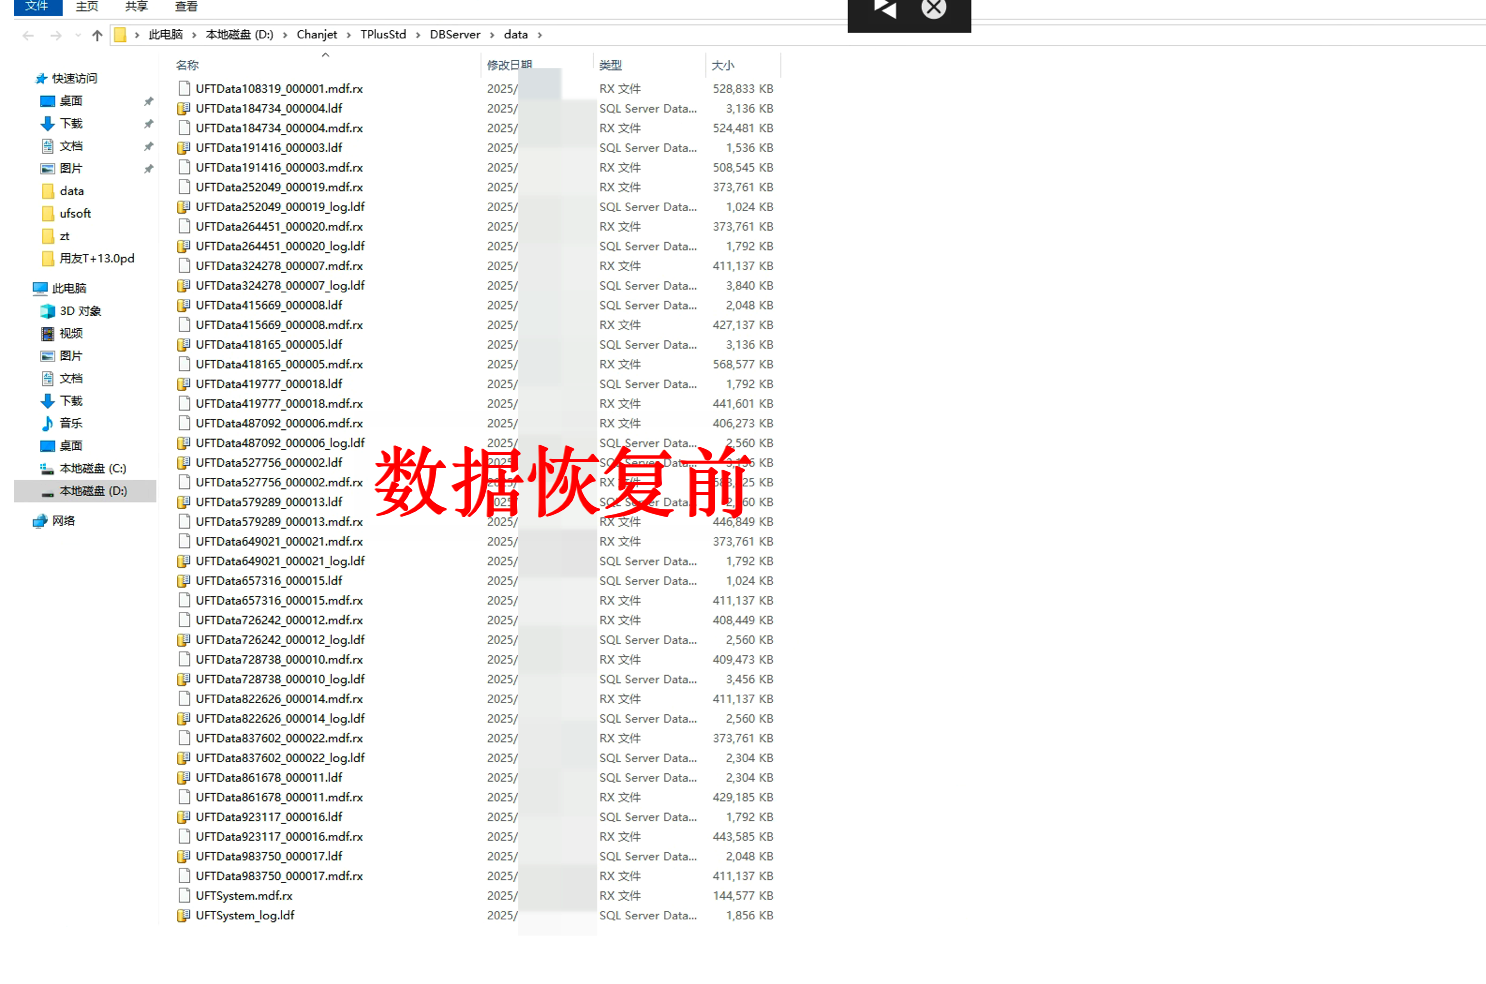Open the 用友T+13.0pd folder in sidebar

coord(97,259)
